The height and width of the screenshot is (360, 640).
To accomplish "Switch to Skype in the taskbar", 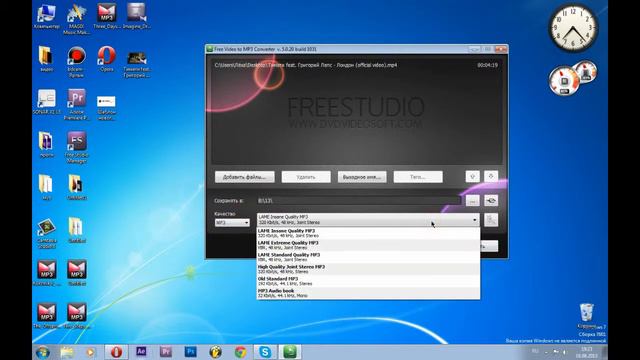I will [265, 352].
